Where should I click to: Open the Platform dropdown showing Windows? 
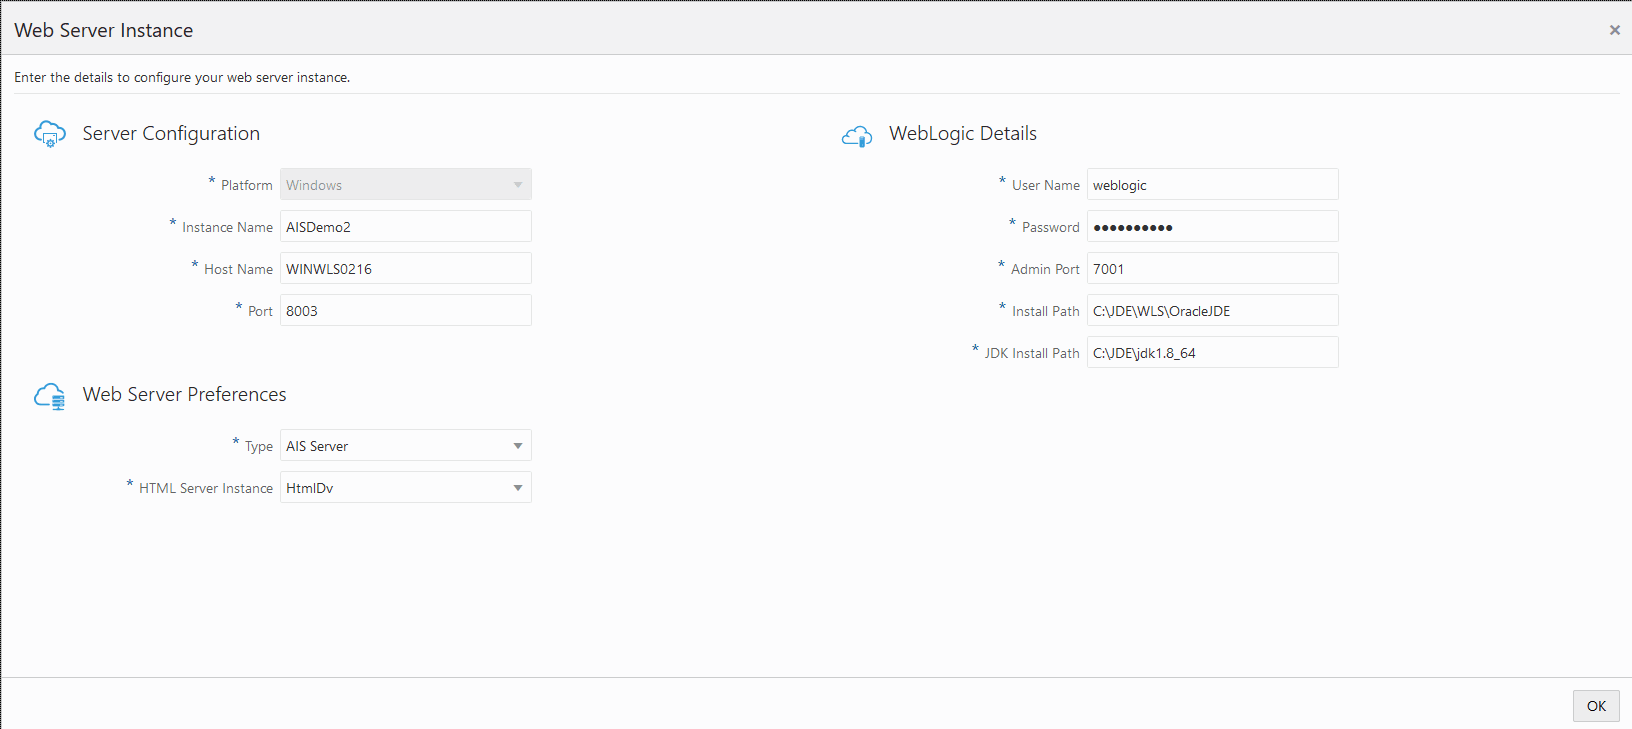tap(406, 184)
